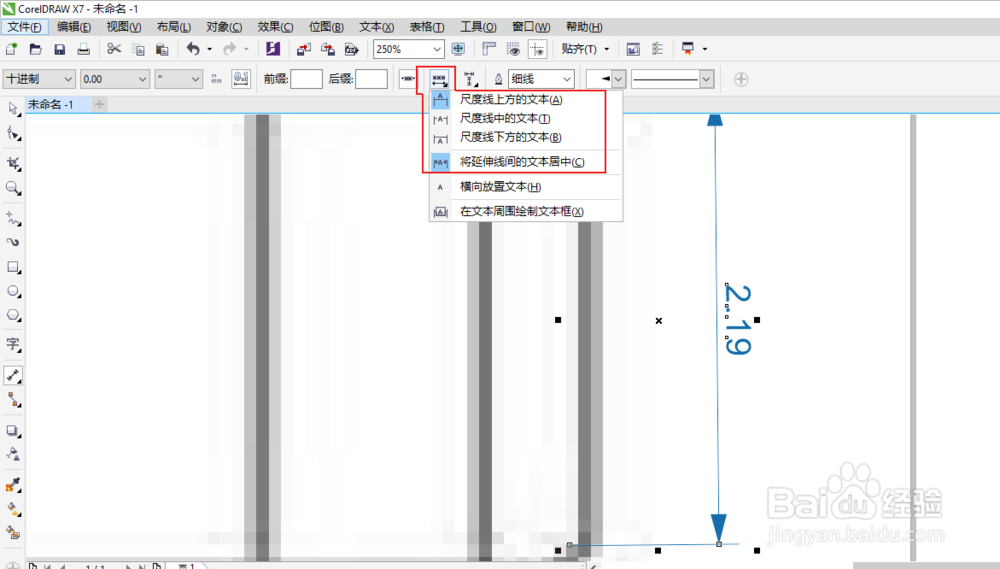Toggle show grid icon
Screen dimensions: 1000x569
513,49
